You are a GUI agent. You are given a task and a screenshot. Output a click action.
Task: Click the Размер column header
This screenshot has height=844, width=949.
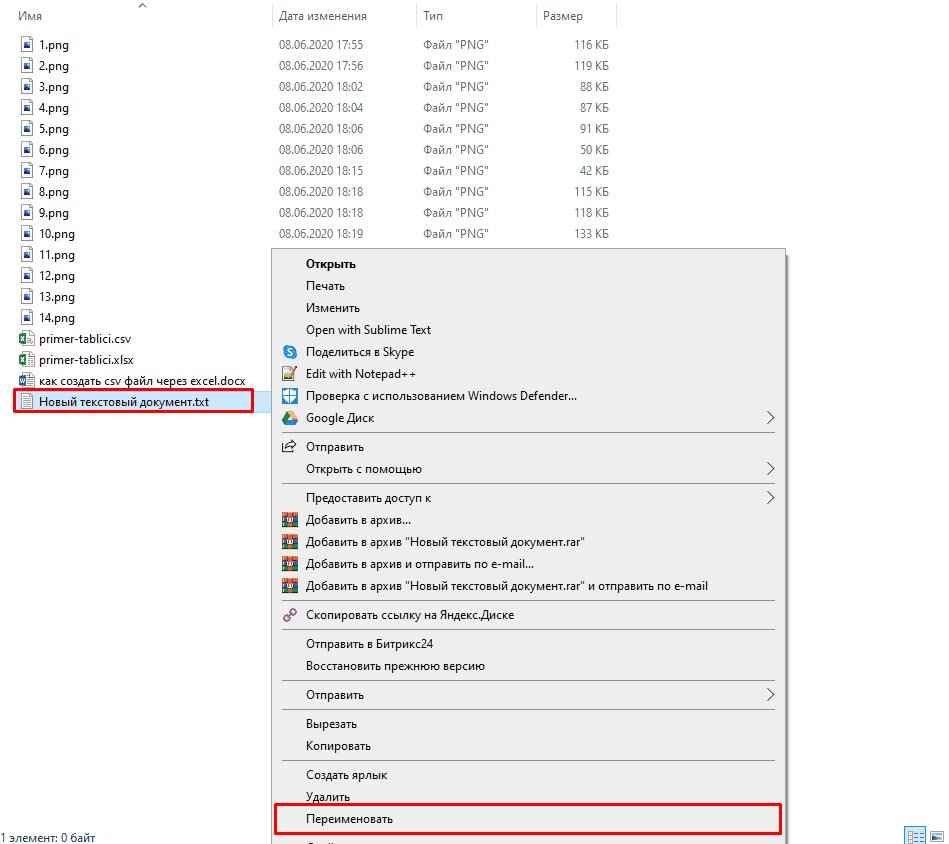point(562,16)
